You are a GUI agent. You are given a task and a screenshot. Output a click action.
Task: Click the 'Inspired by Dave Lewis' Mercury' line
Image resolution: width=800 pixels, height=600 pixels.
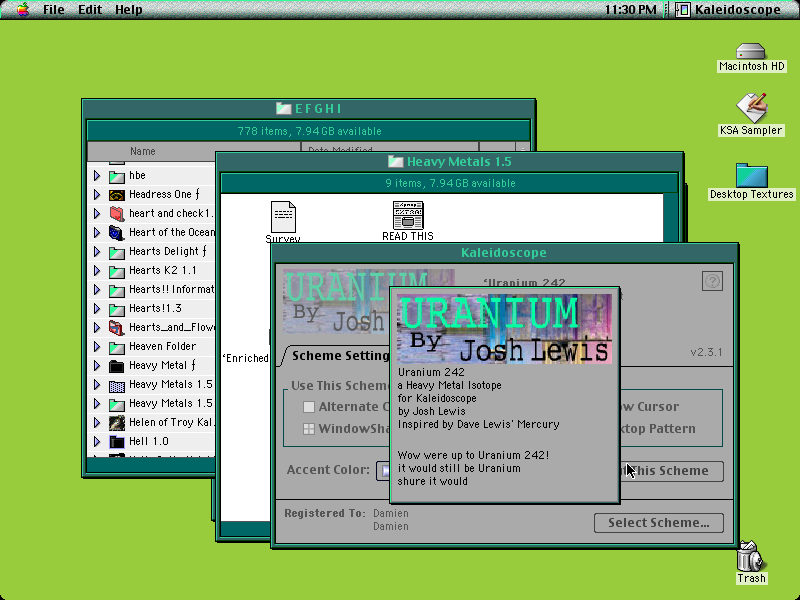click(x=479, y=424)
